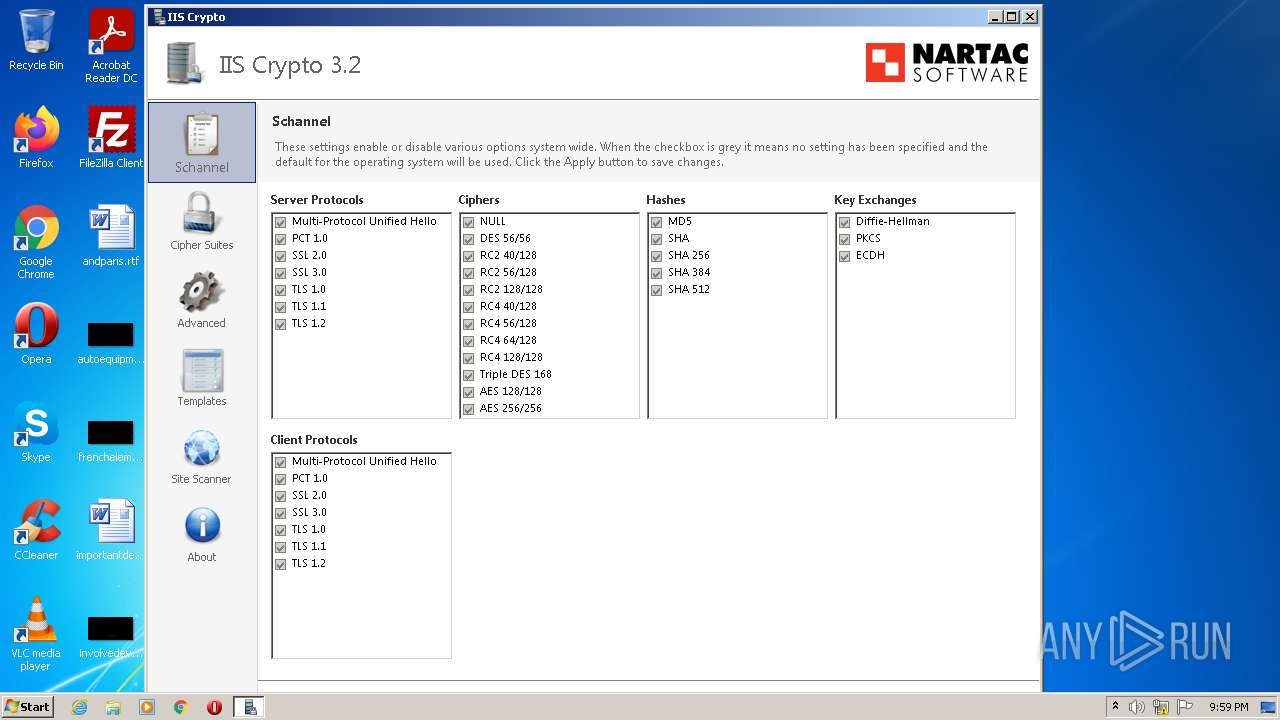Open the Cipher Suites padlock section
Screen dimensions: 1280x720
(202, 221)
